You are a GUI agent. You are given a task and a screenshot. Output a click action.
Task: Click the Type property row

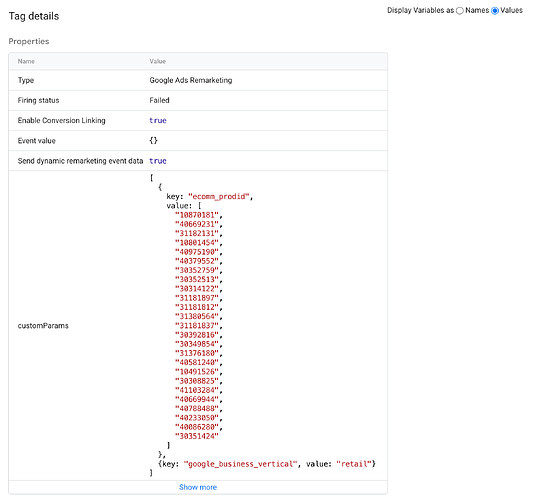pos(198,80)
